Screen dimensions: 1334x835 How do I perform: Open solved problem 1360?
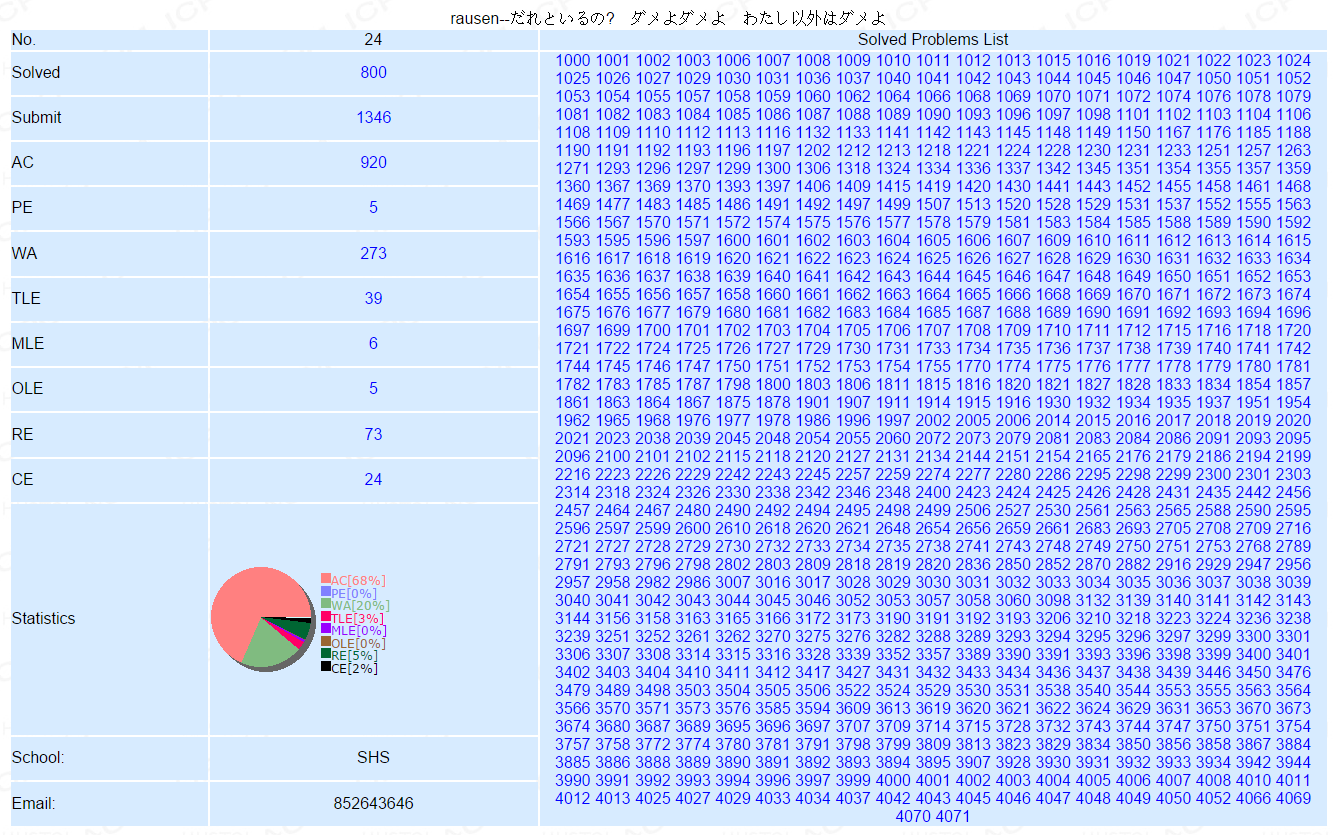573,186
